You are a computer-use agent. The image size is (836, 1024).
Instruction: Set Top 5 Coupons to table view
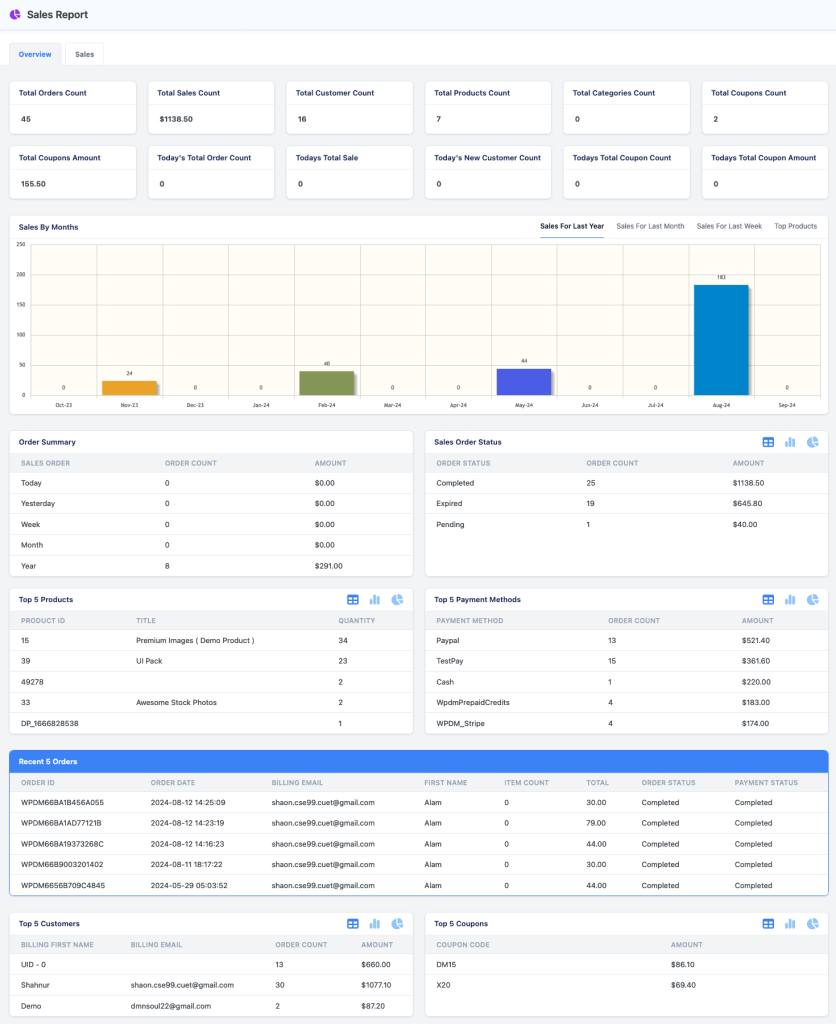(768, 923)
